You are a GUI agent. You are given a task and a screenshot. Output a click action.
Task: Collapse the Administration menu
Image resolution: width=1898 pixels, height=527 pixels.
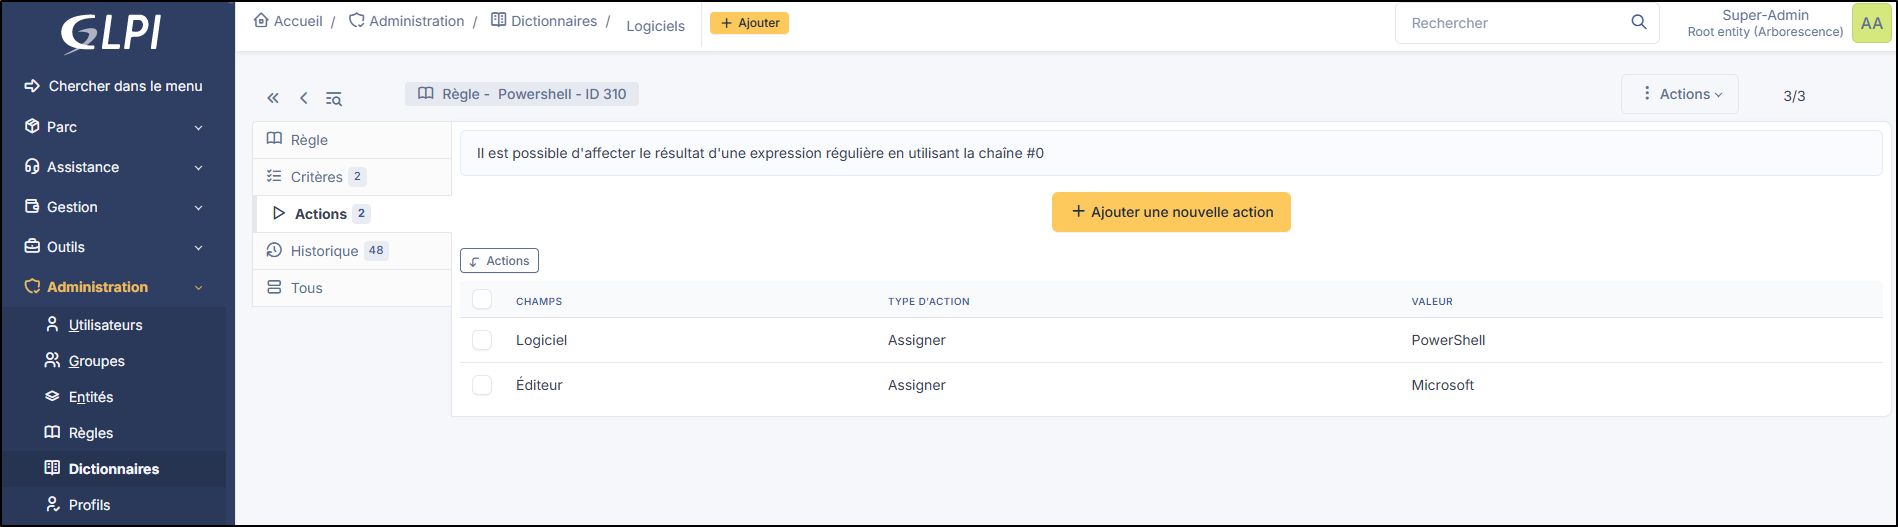(113, 287)
